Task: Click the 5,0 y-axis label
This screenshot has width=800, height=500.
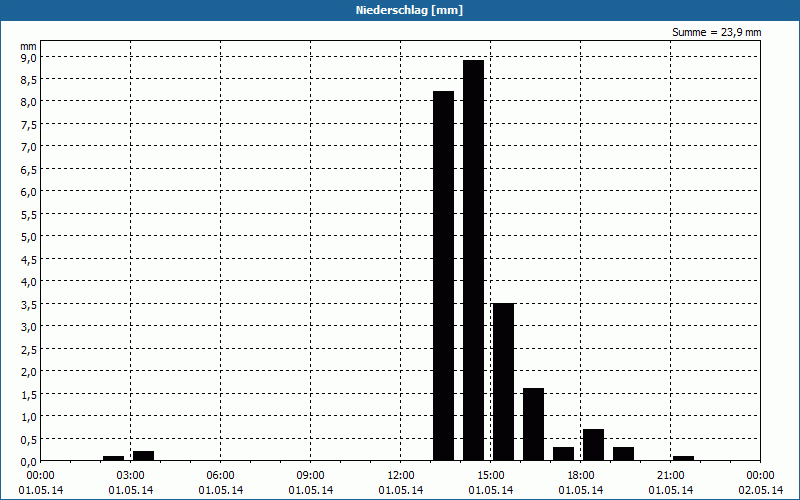Action: (x=28, y=237)
